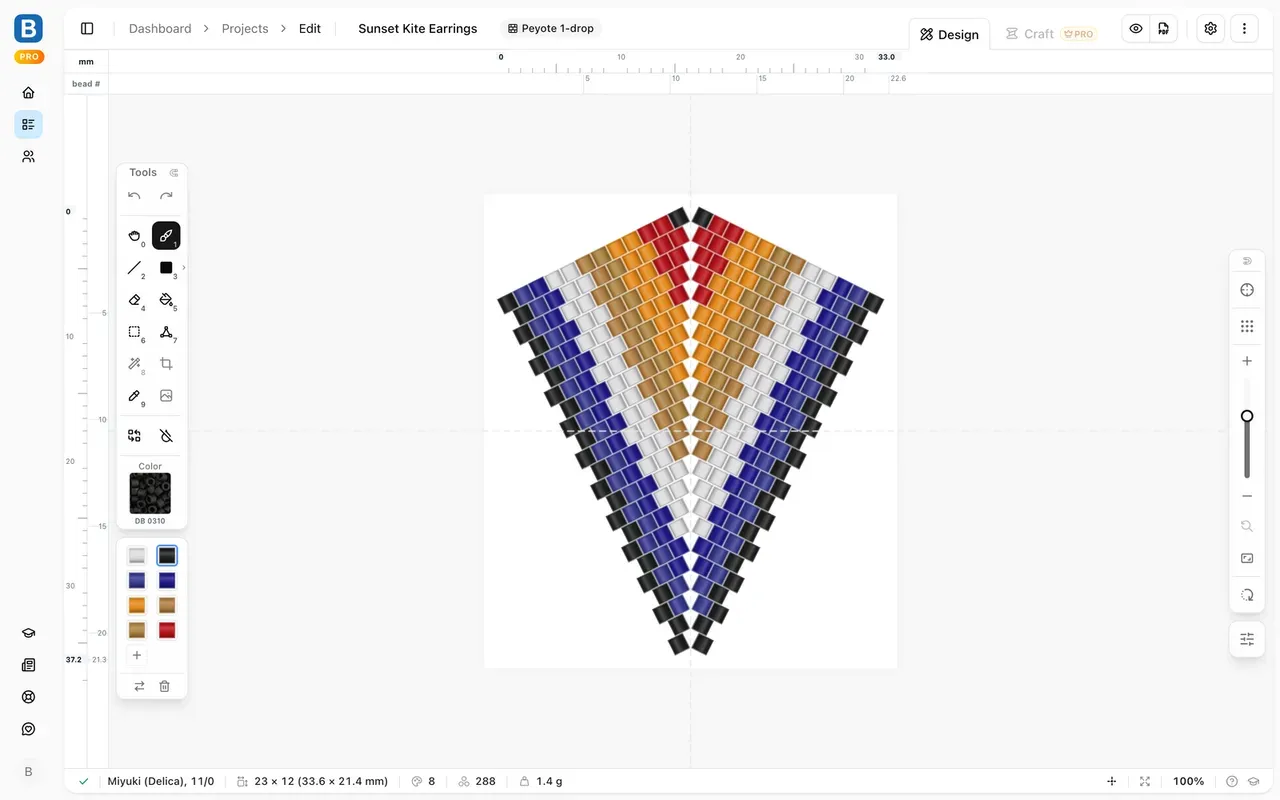Image resolution: width=1280 pixels, height=800 pixels.
Task: Open the three-dot more options menu
Action: 1244,29
